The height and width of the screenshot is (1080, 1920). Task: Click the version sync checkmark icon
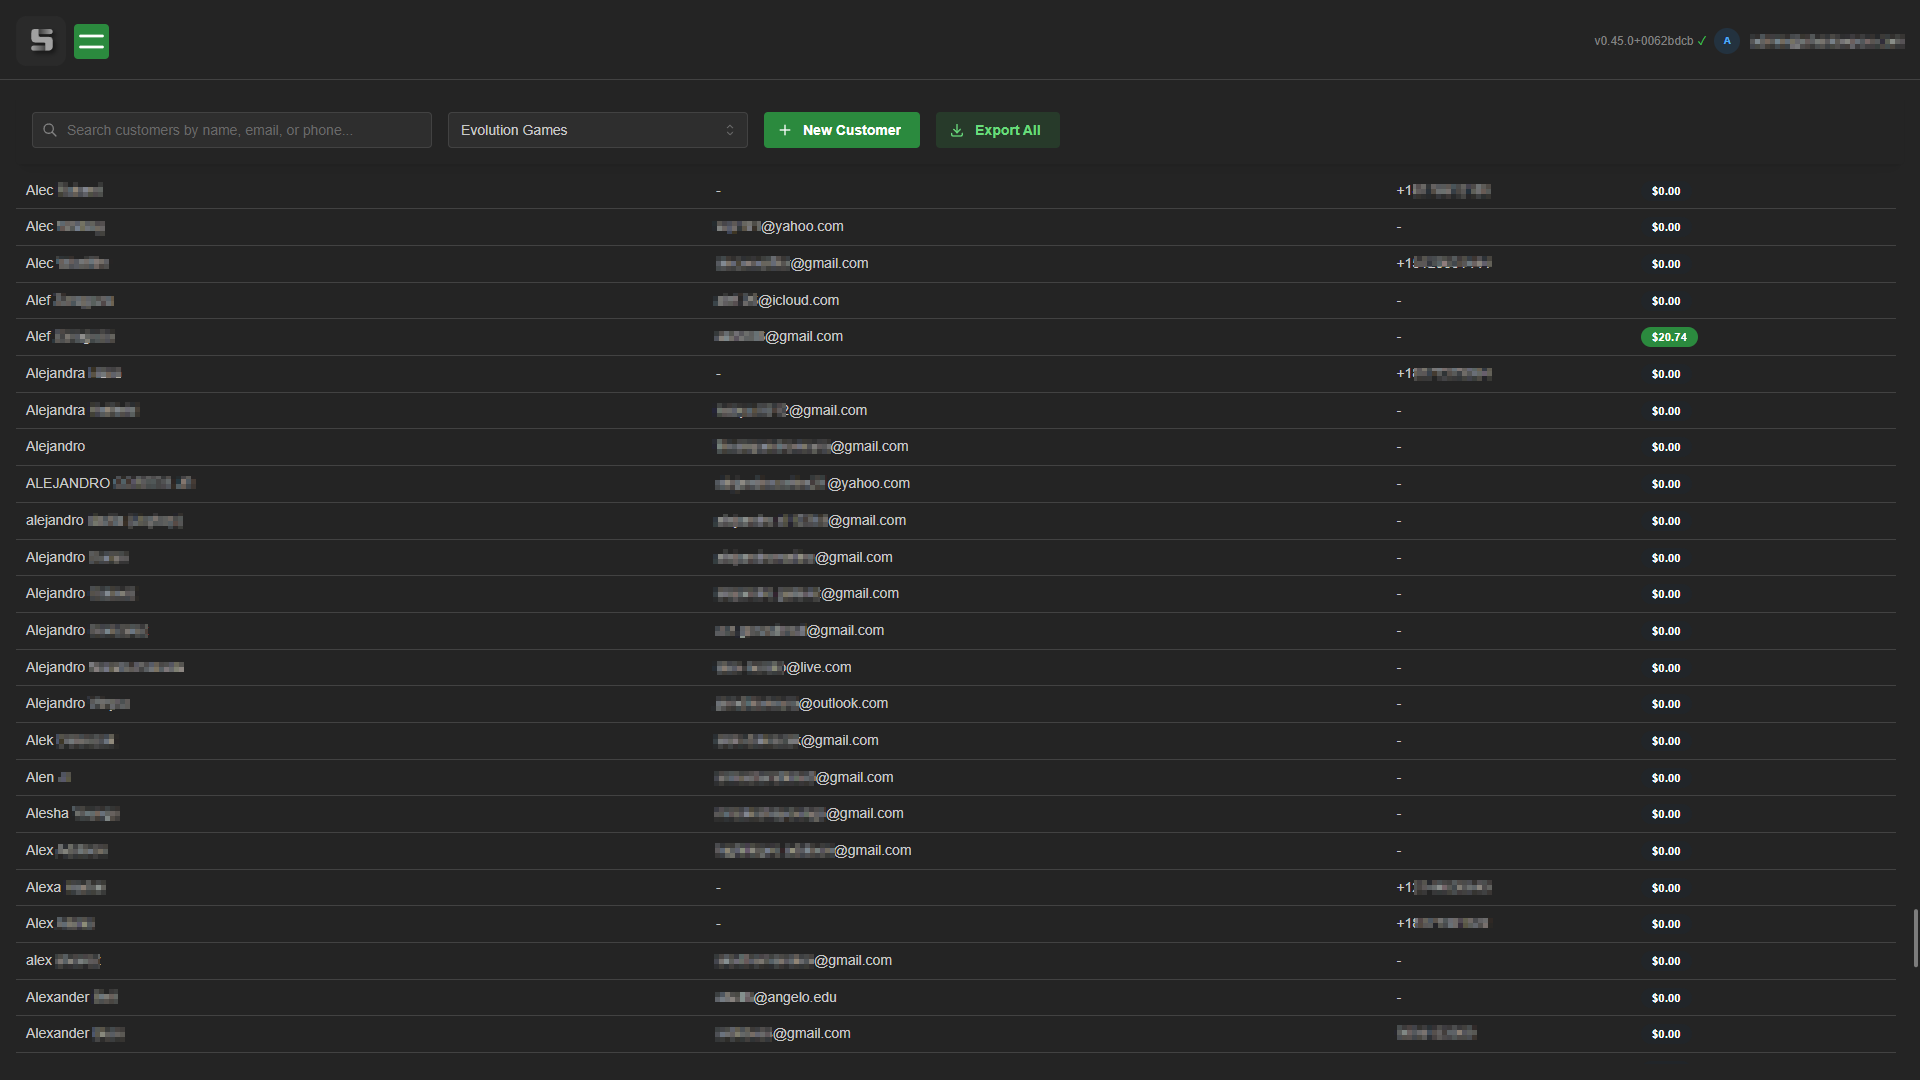[x=1702, y=41]
